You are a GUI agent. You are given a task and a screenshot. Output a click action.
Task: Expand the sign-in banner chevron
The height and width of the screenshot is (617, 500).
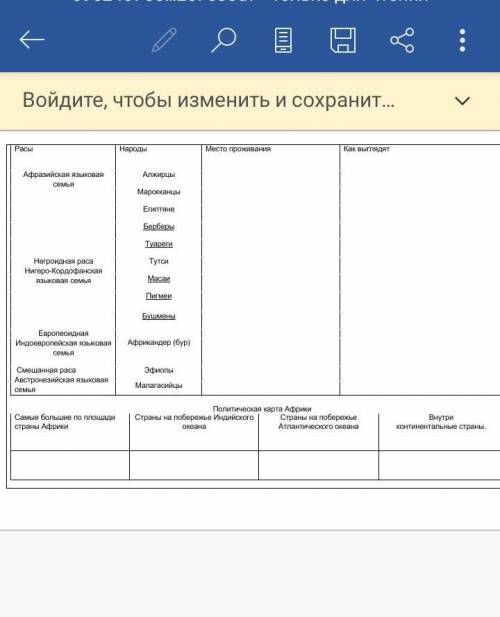coord(462,101)
